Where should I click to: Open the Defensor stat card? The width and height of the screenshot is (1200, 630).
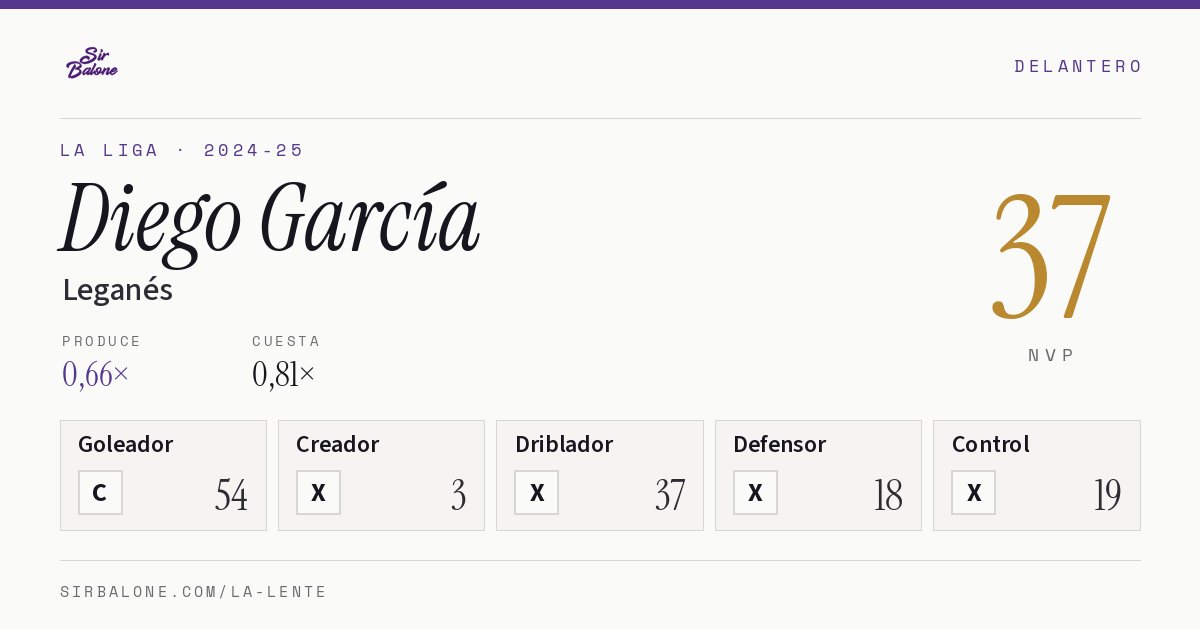[x=818, y=475]
